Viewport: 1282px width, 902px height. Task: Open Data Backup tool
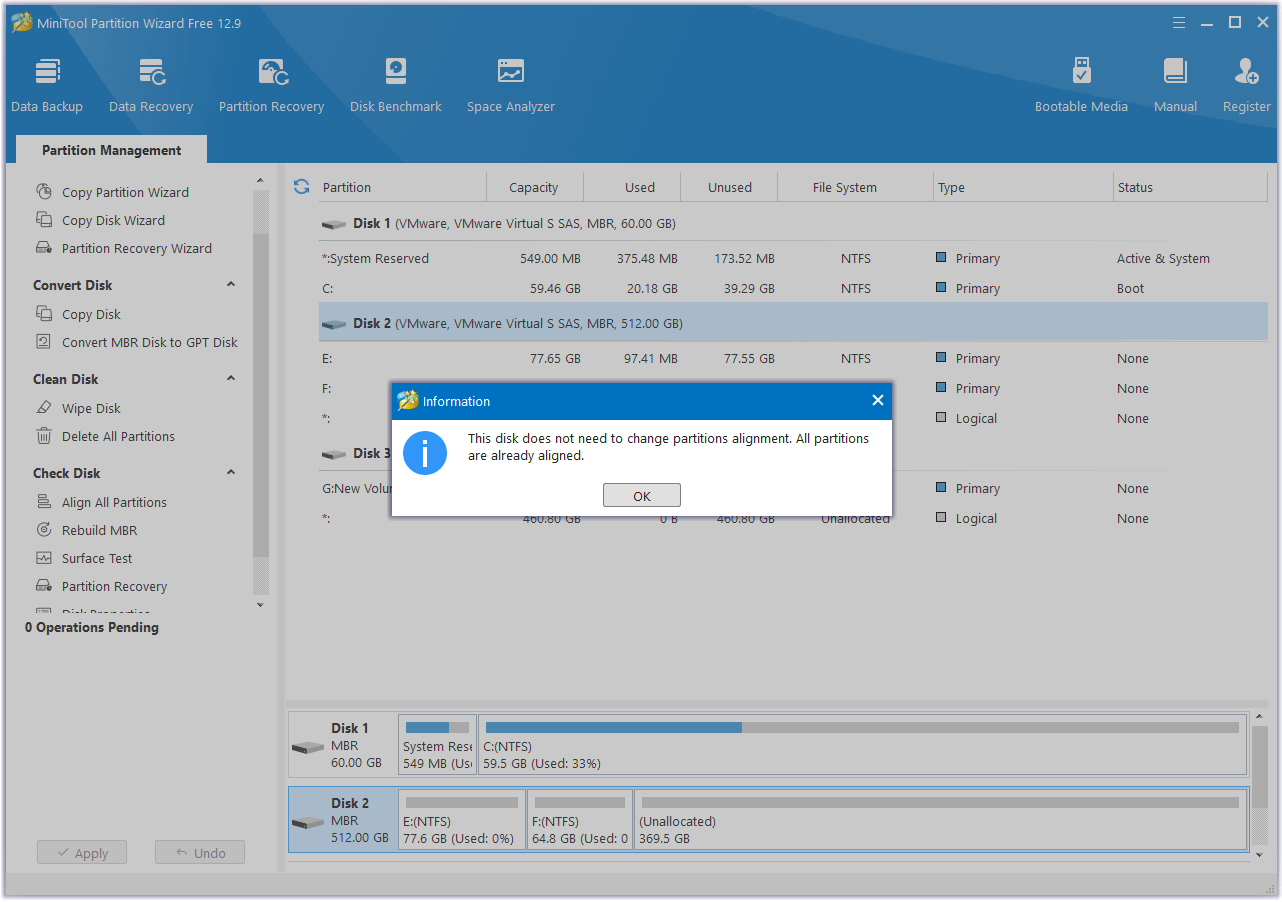pos(47,85)
